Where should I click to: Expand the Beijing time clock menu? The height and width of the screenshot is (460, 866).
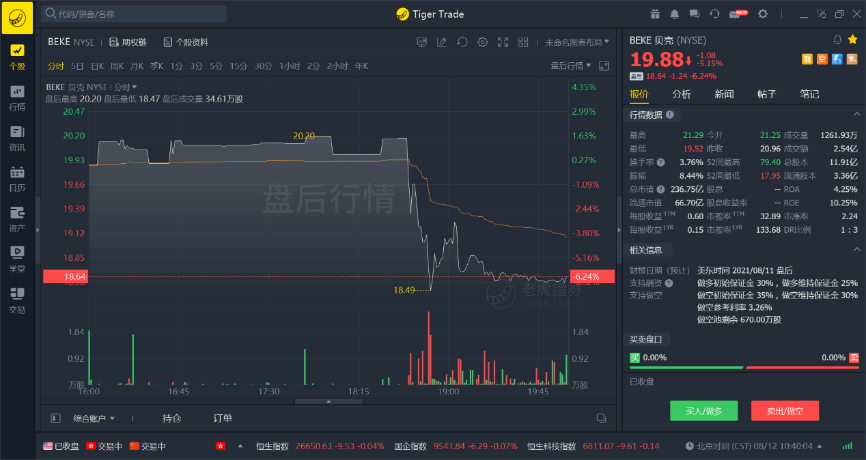point(820,446)
